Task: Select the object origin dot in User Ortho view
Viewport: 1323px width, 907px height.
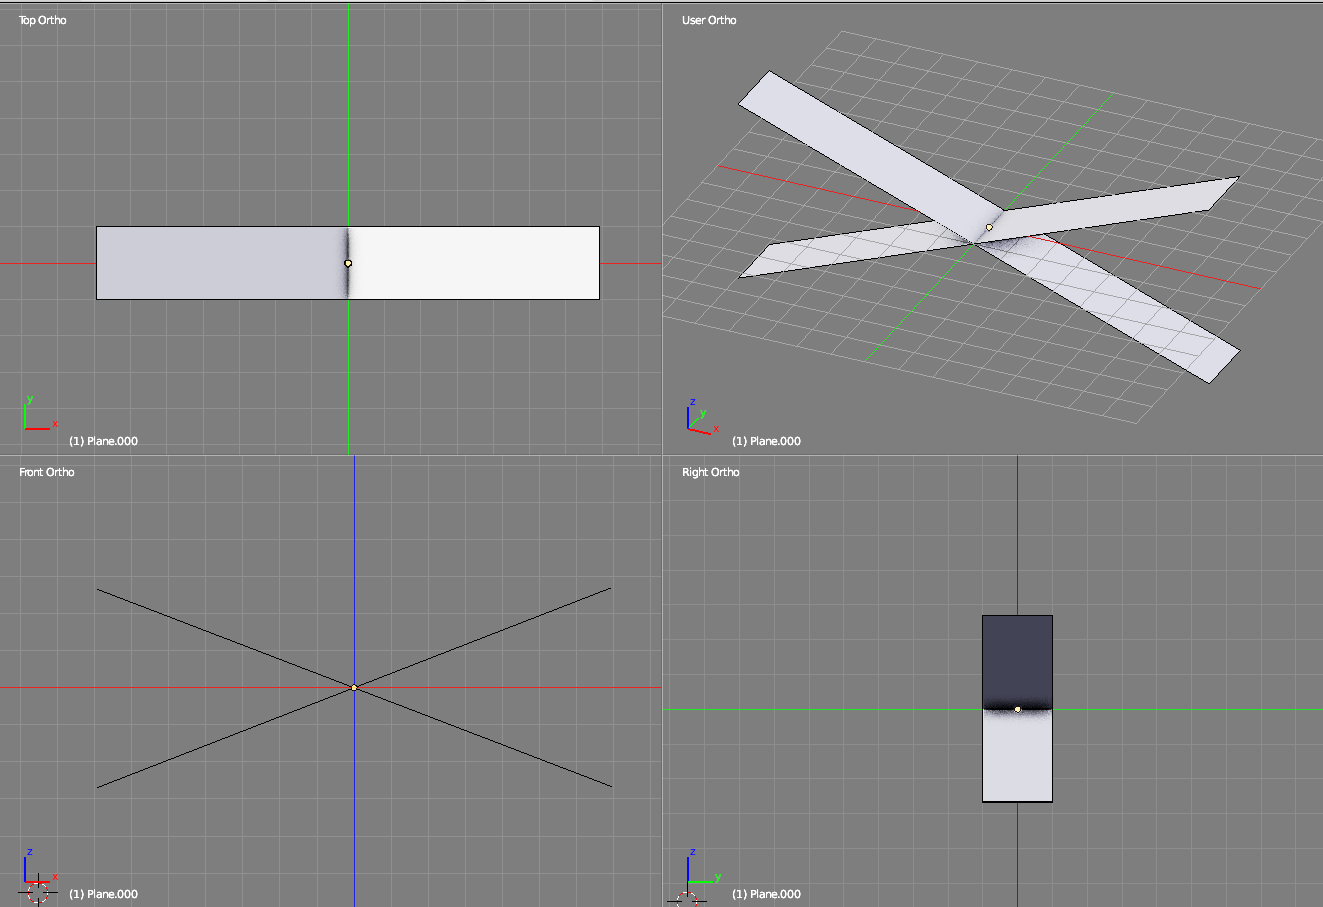Action: (x=989, y=227)
